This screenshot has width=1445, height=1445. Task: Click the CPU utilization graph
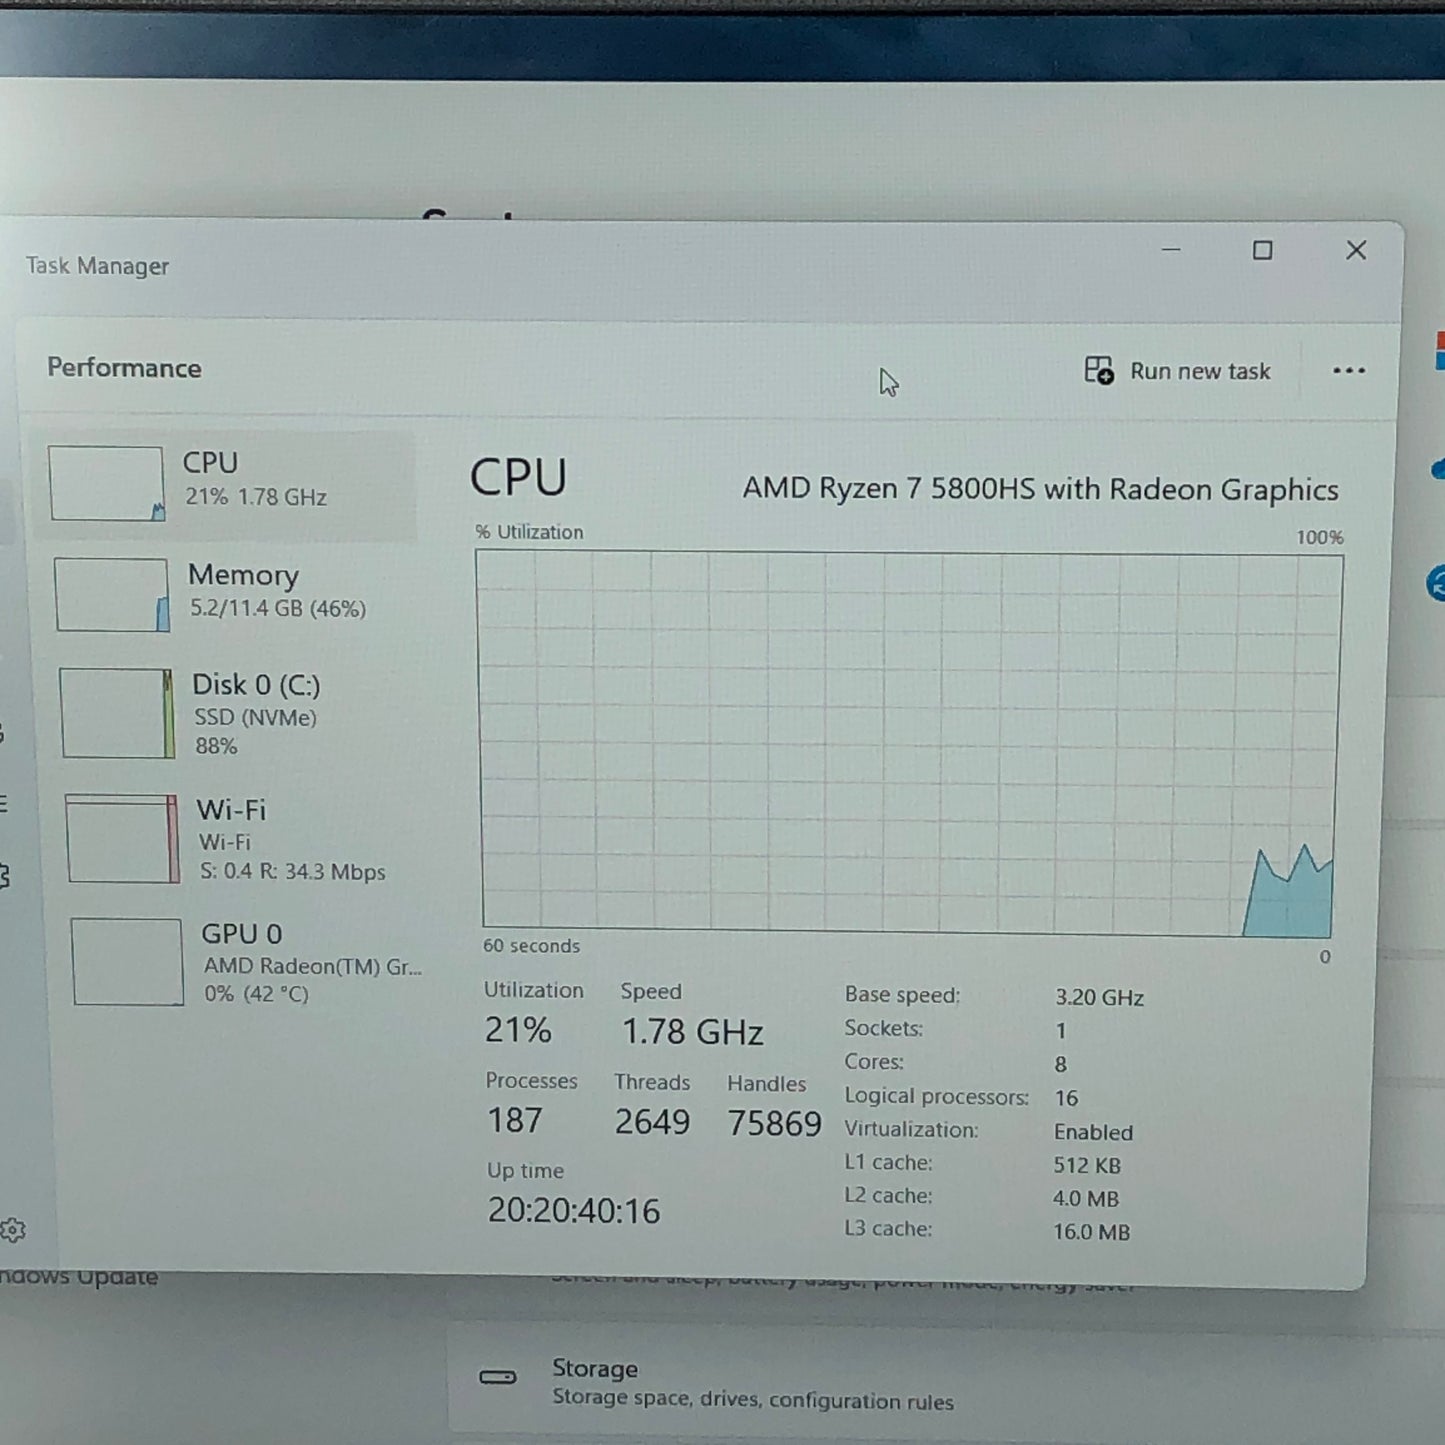tap(909, 744)
